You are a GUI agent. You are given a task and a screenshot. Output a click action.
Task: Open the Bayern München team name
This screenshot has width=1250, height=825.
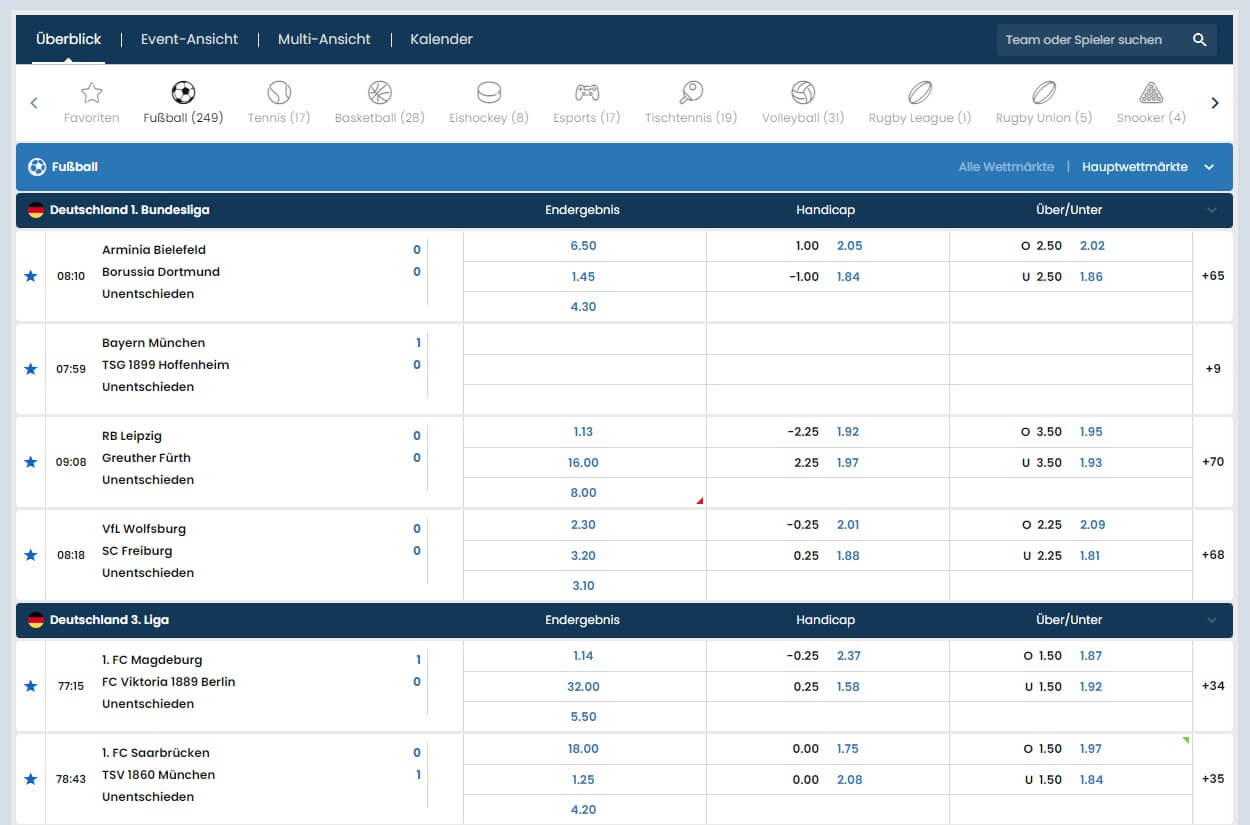153,343
